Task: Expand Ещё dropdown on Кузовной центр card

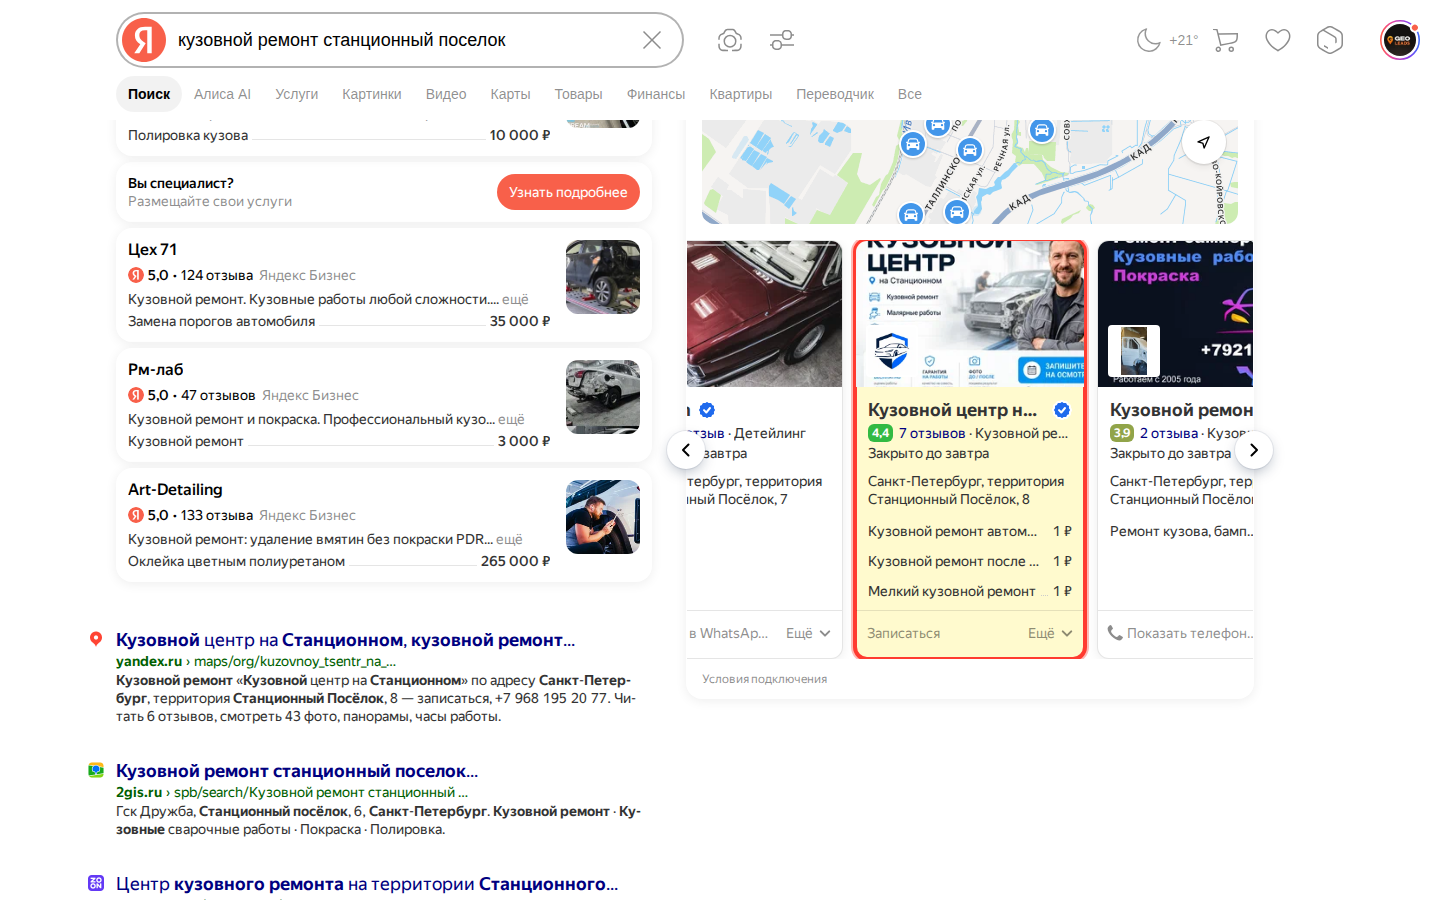Action: (1050, 633)
